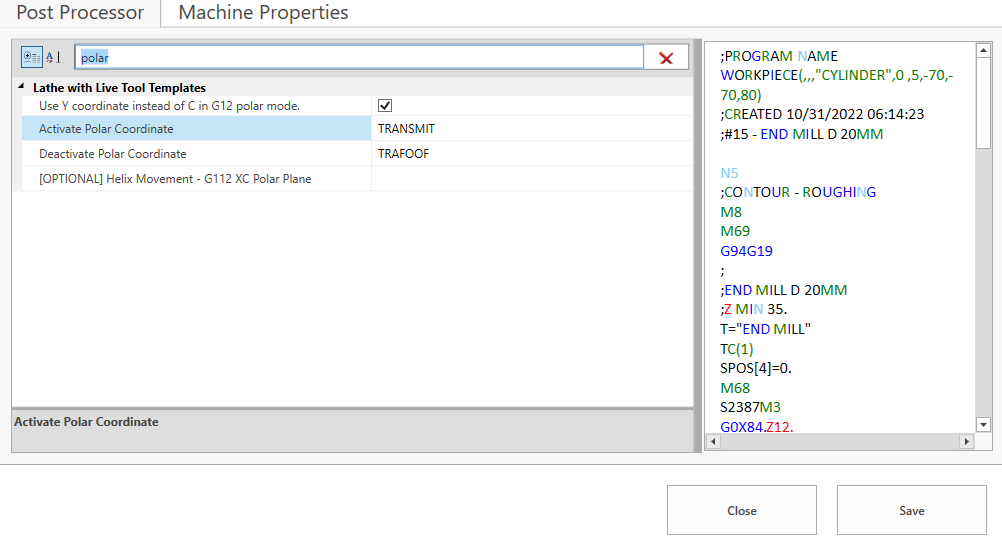
Task: Switch to Machine Properties tab
Action: 263,13
